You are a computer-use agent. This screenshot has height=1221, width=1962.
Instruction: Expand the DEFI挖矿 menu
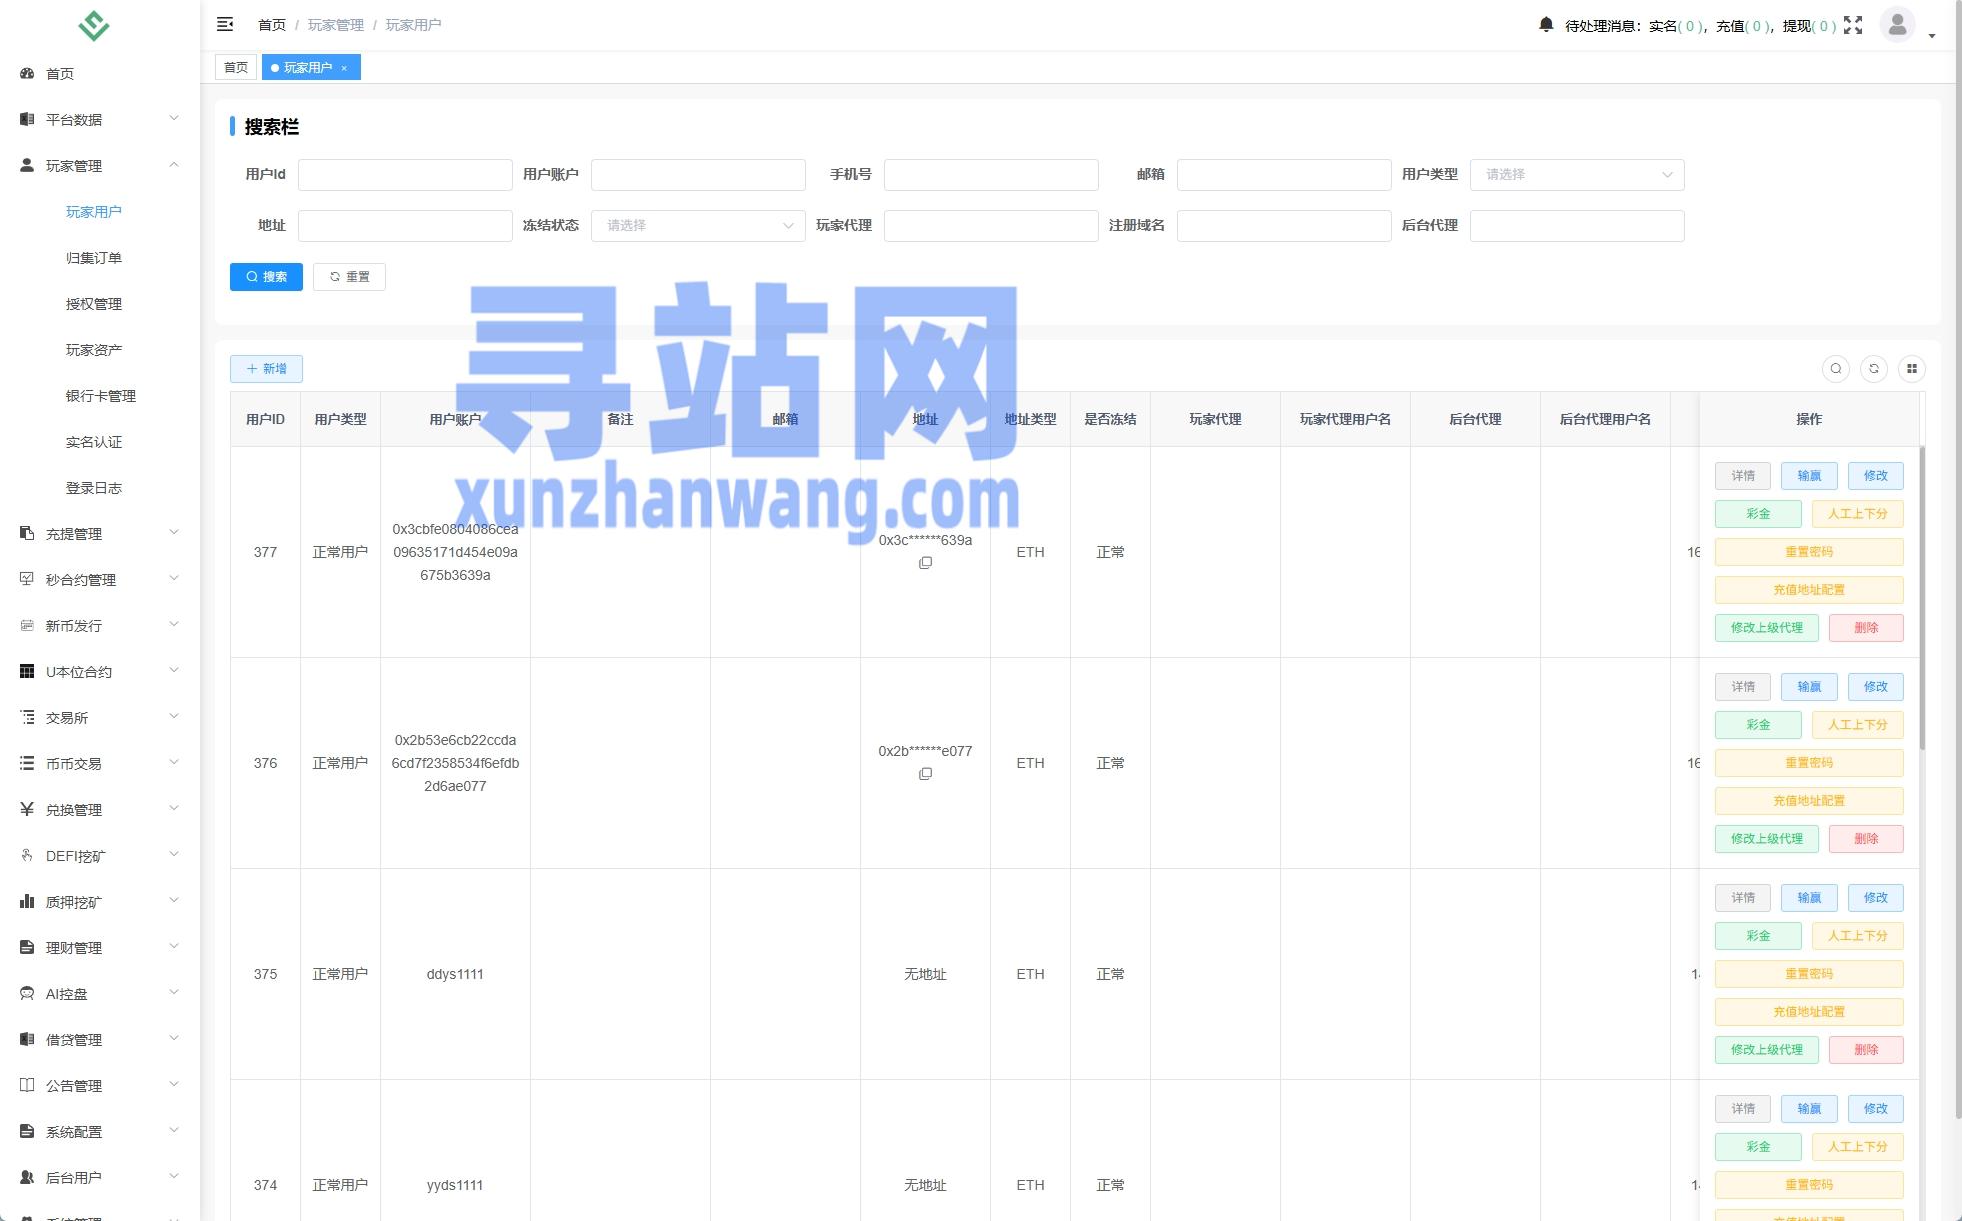tap(100, 856)
